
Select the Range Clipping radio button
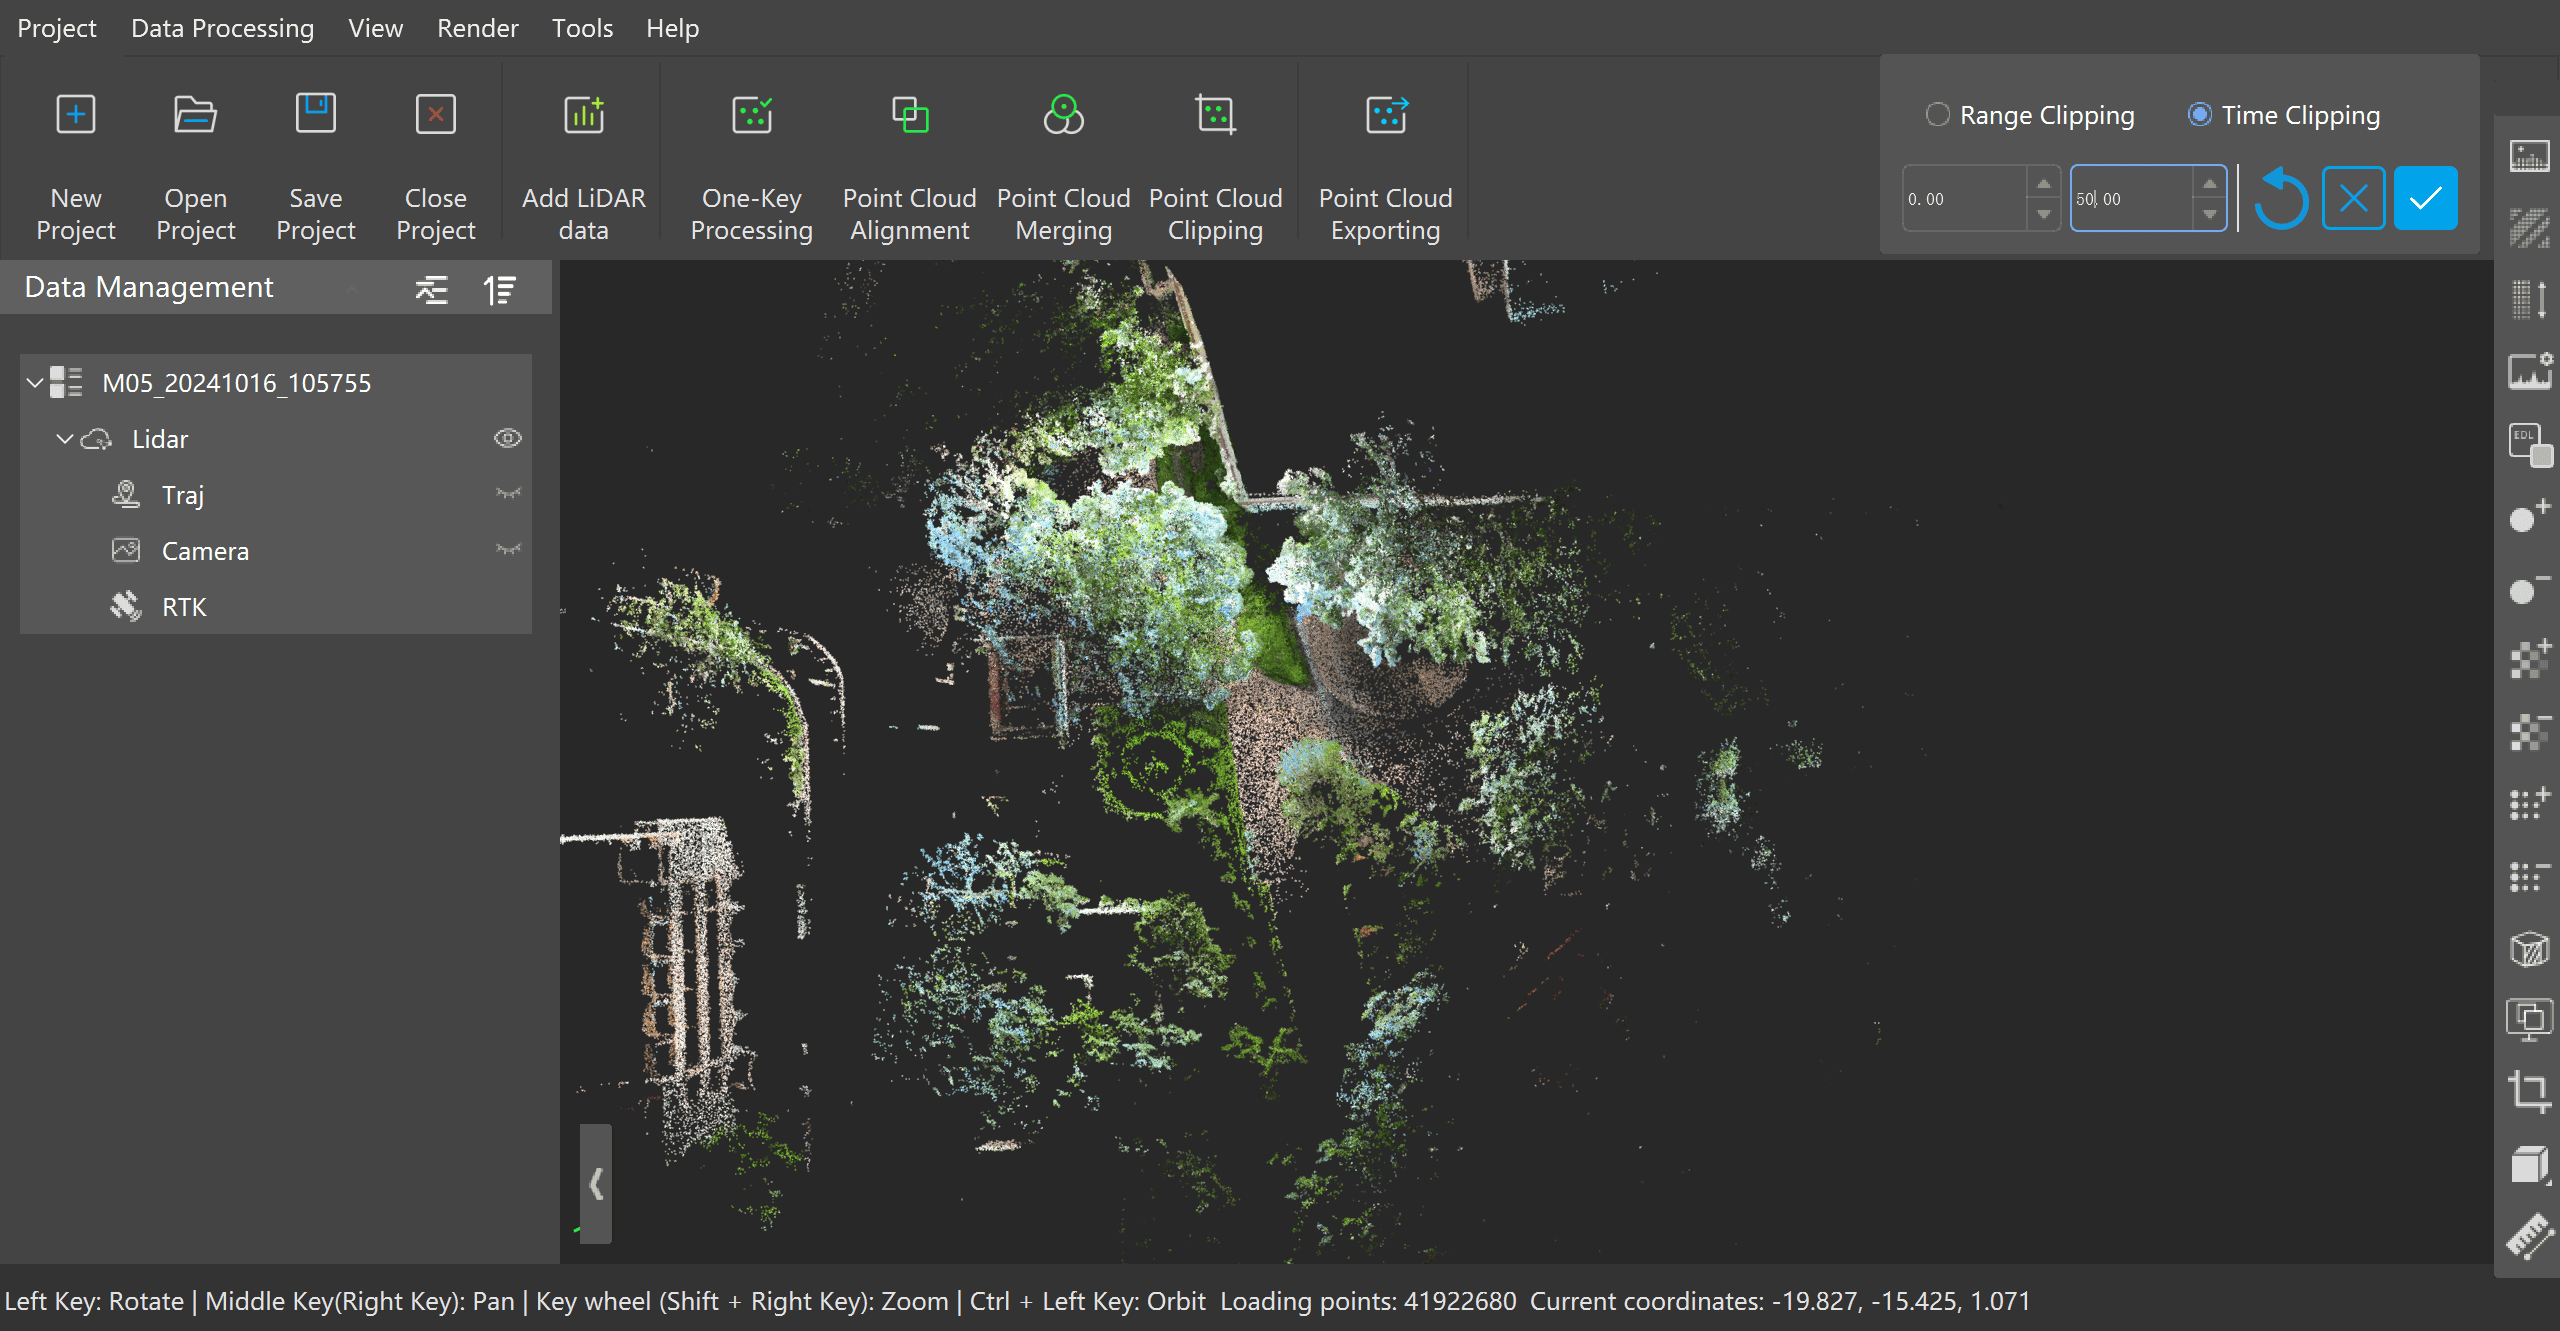coord(1937,115)
